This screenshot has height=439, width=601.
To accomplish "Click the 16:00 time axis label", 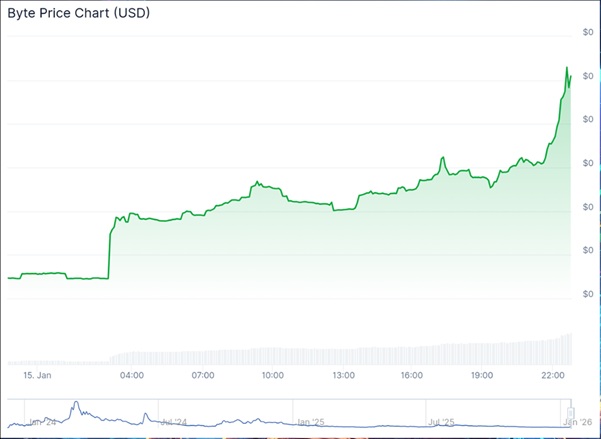I will click(411, 375).
